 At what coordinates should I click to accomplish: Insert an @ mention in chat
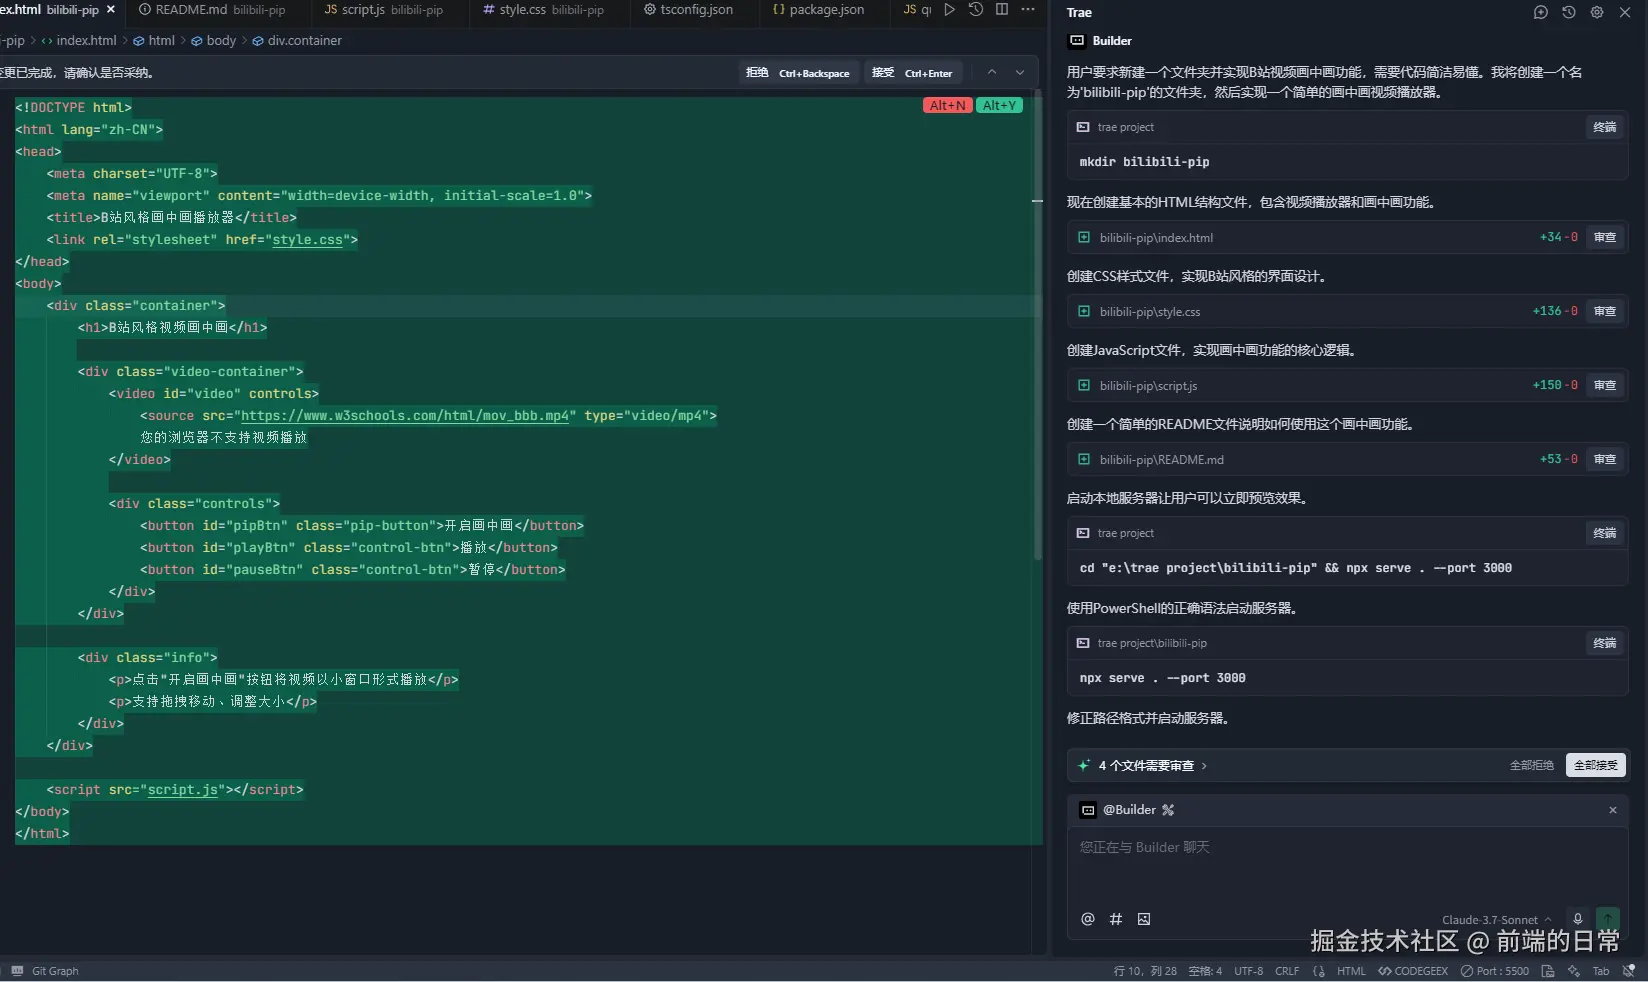point(1088,919)
